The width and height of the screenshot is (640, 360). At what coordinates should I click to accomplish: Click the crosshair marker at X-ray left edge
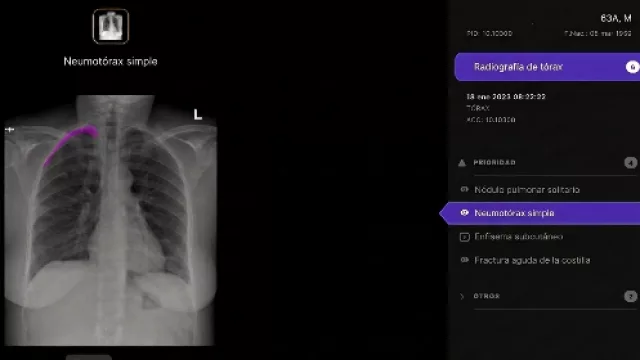[9, 130]
